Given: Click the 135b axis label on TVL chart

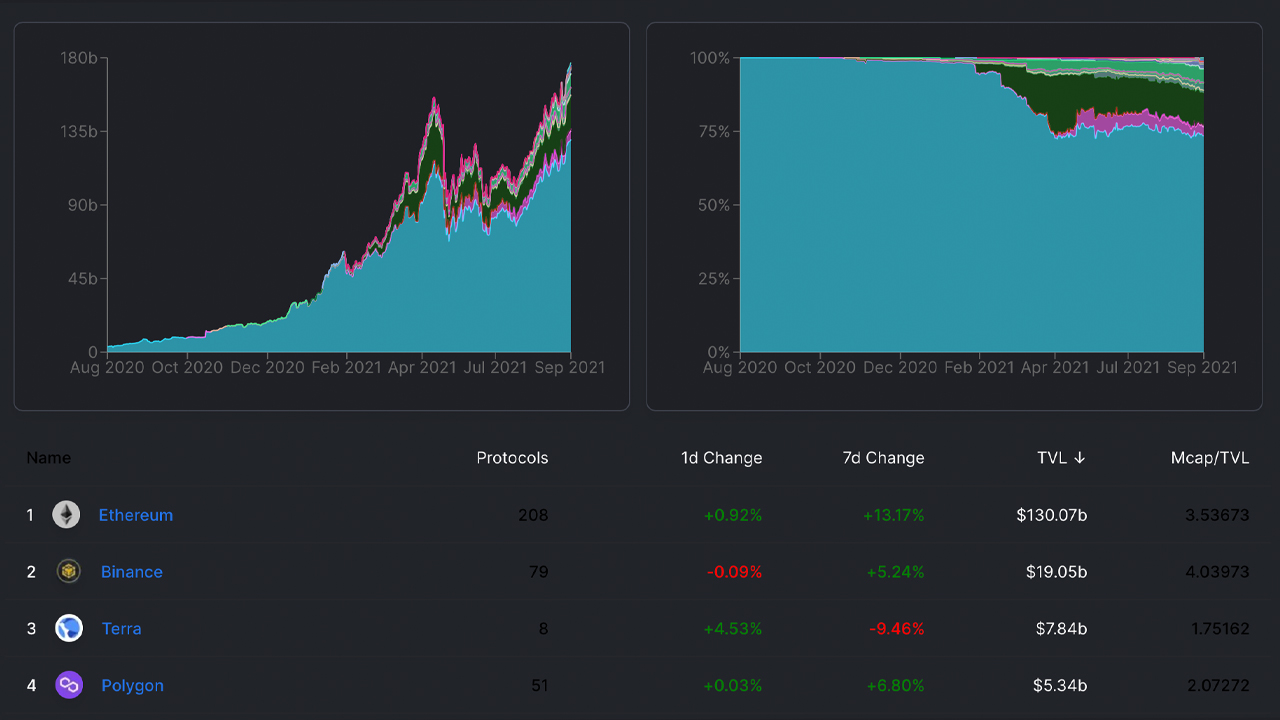Looking at the screenshot, I should click(79, 131).
